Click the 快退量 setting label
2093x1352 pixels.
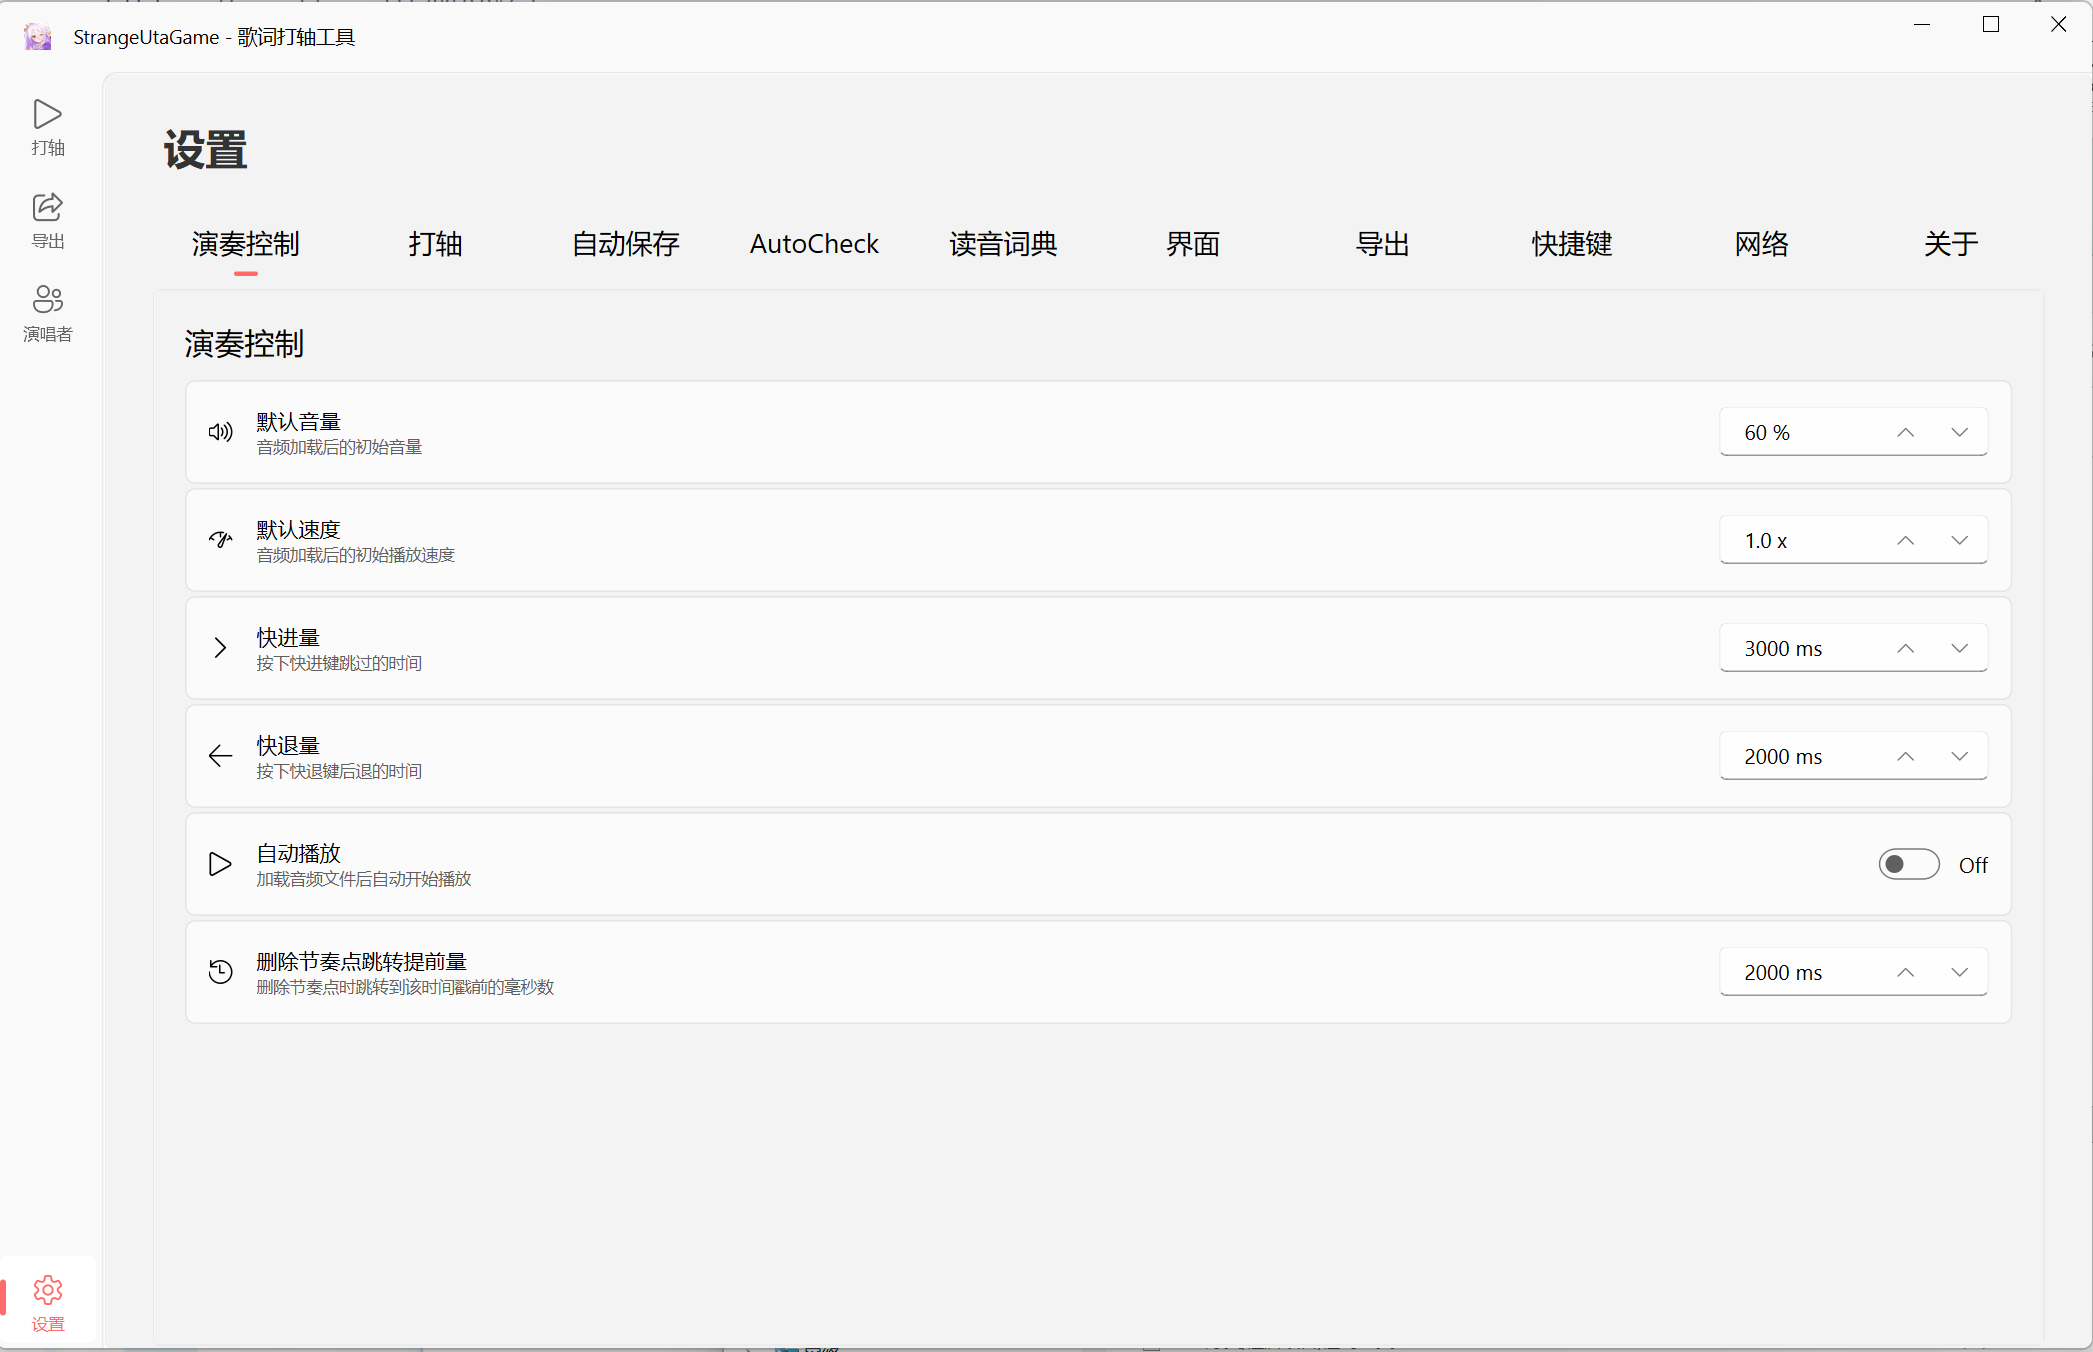point(288,746)
